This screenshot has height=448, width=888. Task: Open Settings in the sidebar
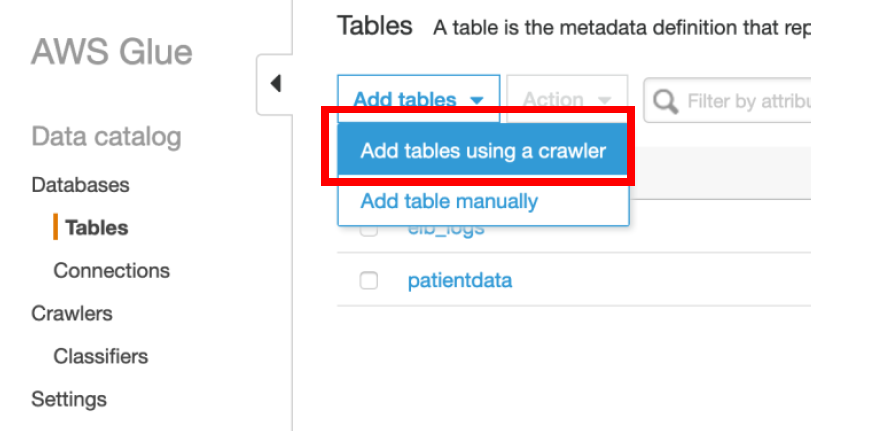pyautogui.click(x=69, y=399)
